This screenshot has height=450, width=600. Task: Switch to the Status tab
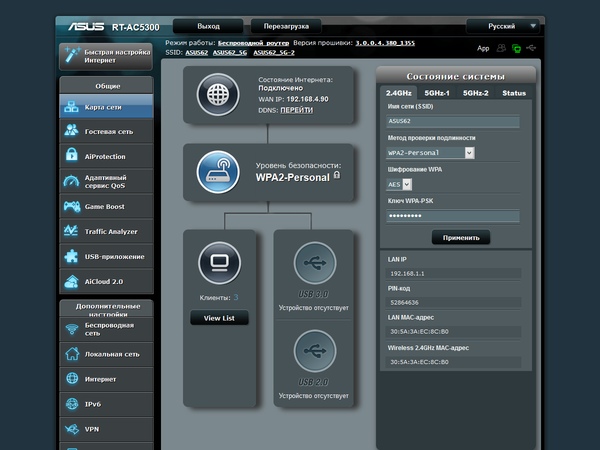514,93
